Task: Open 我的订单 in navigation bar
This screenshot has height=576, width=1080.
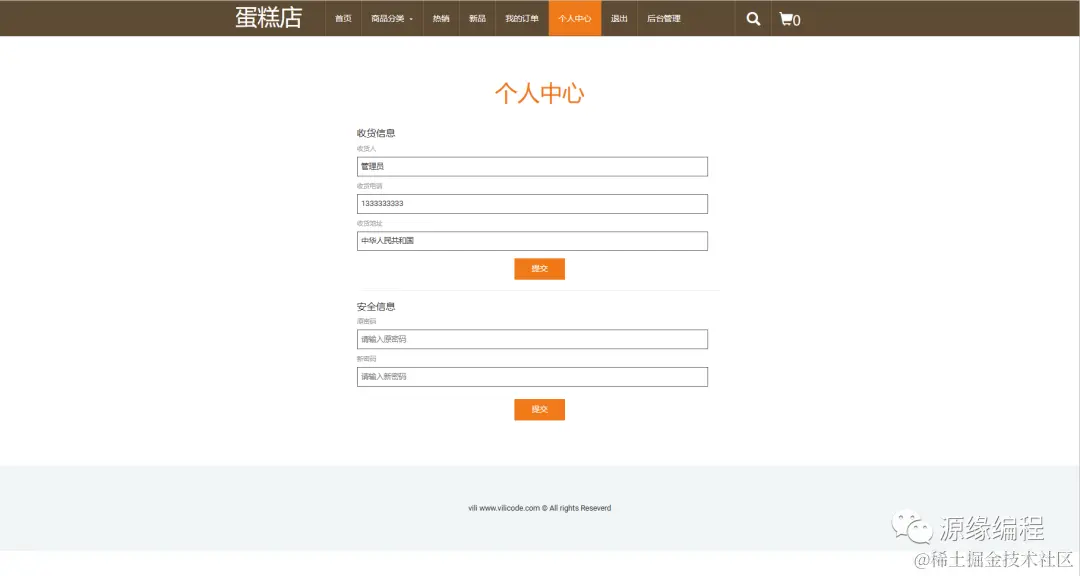Action: 522,19
